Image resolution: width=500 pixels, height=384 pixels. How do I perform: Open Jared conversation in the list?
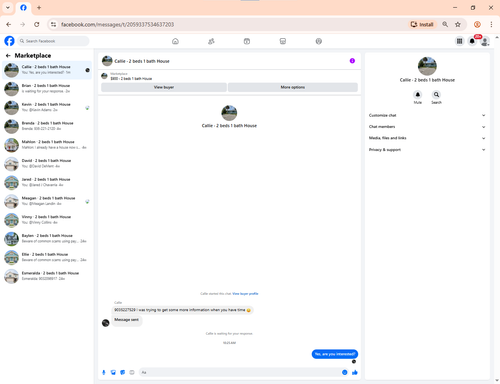(x=47, y=182)
